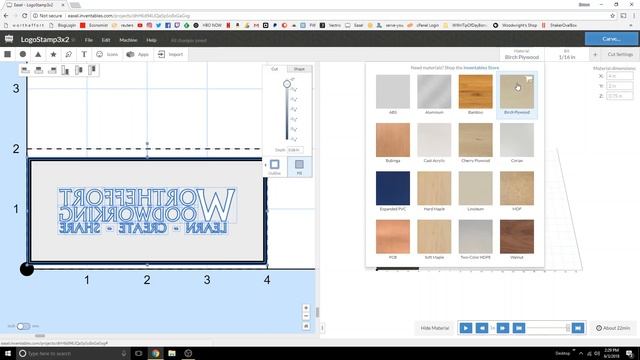Open the Inventables Store link

click(x=481, y=68)
